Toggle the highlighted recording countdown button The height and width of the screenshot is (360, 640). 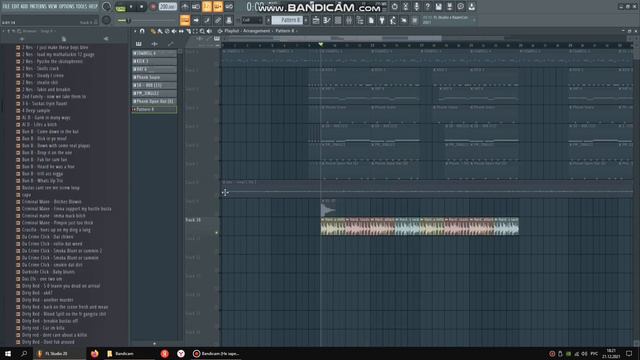point(207,7)
